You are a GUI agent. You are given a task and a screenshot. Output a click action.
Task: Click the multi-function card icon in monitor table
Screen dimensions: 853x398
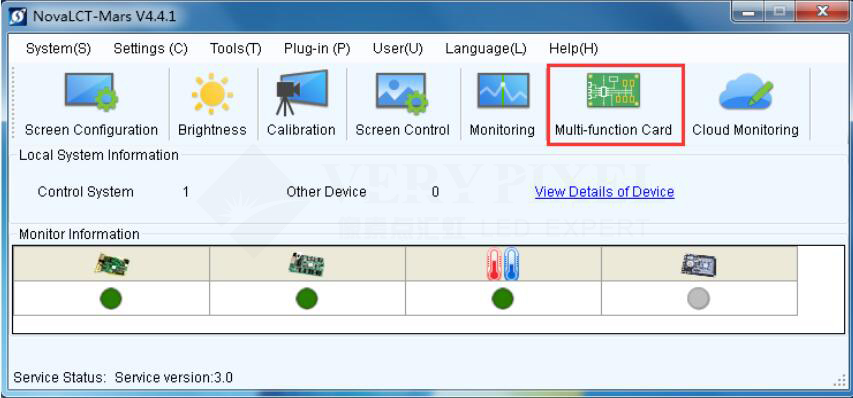click(699, 265)
